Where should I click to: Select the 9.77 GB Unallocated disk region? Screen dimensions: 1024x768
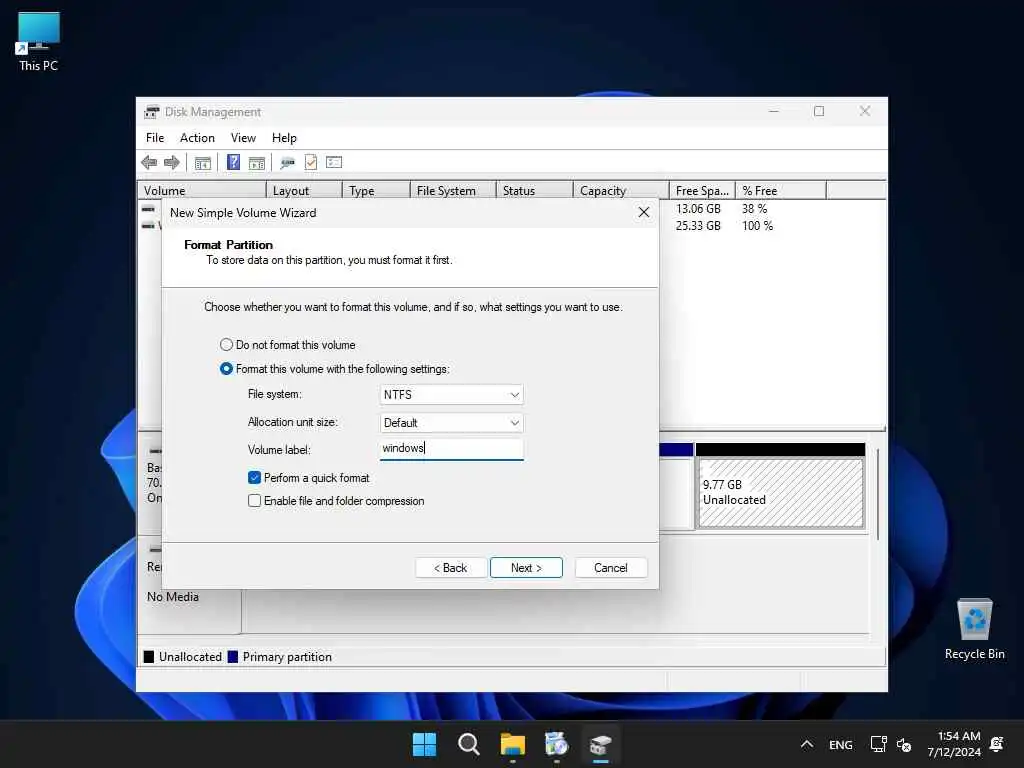coord(780,492)
